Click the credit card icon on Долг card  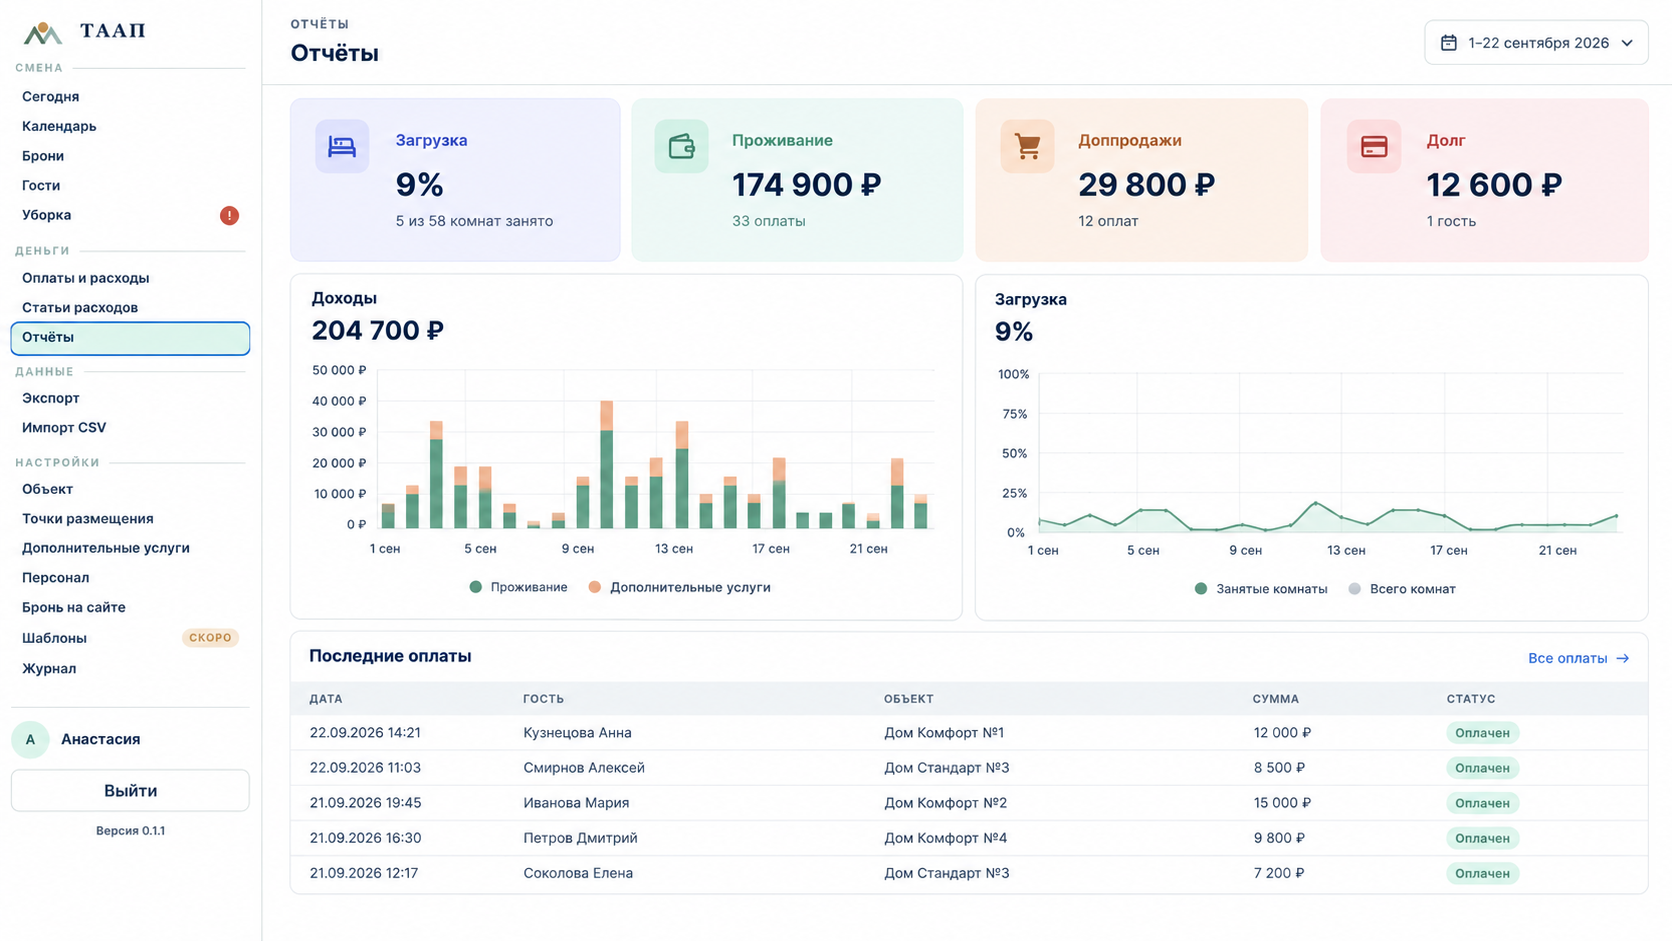pyautogui.click(x=1374, y=146)
